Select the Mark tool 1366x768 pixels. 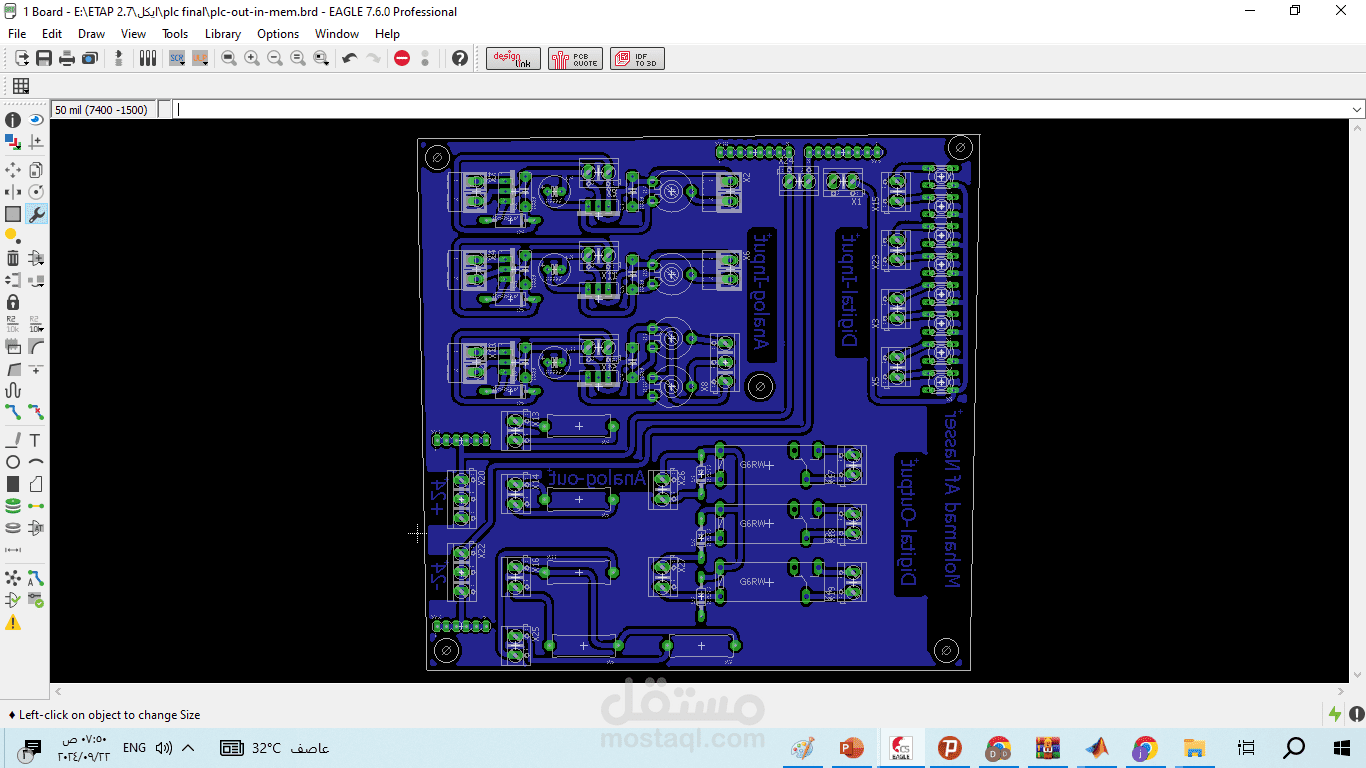tap(36, 143)
